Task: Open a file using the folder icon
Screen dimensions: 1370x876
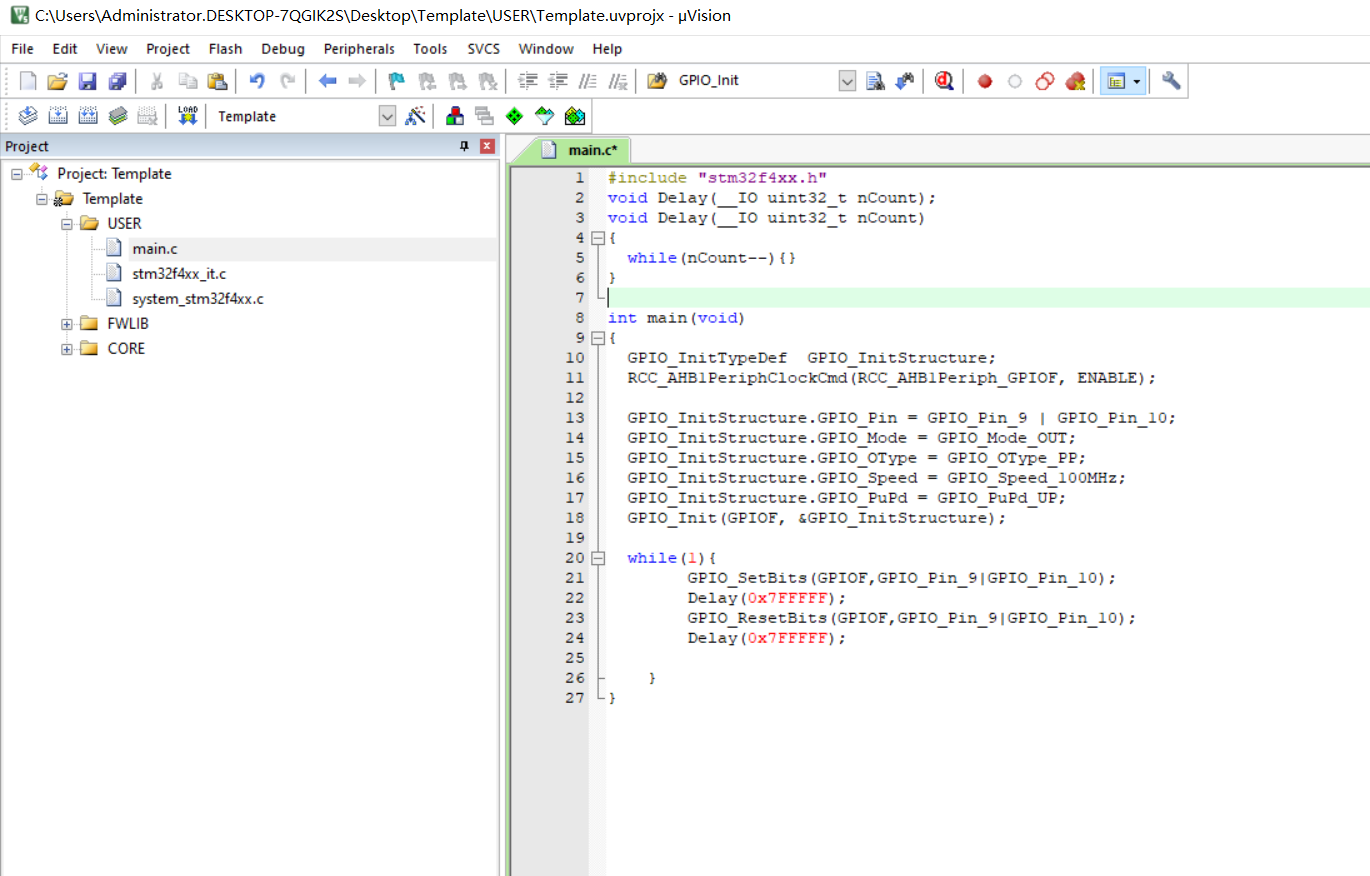Action: 57,81
